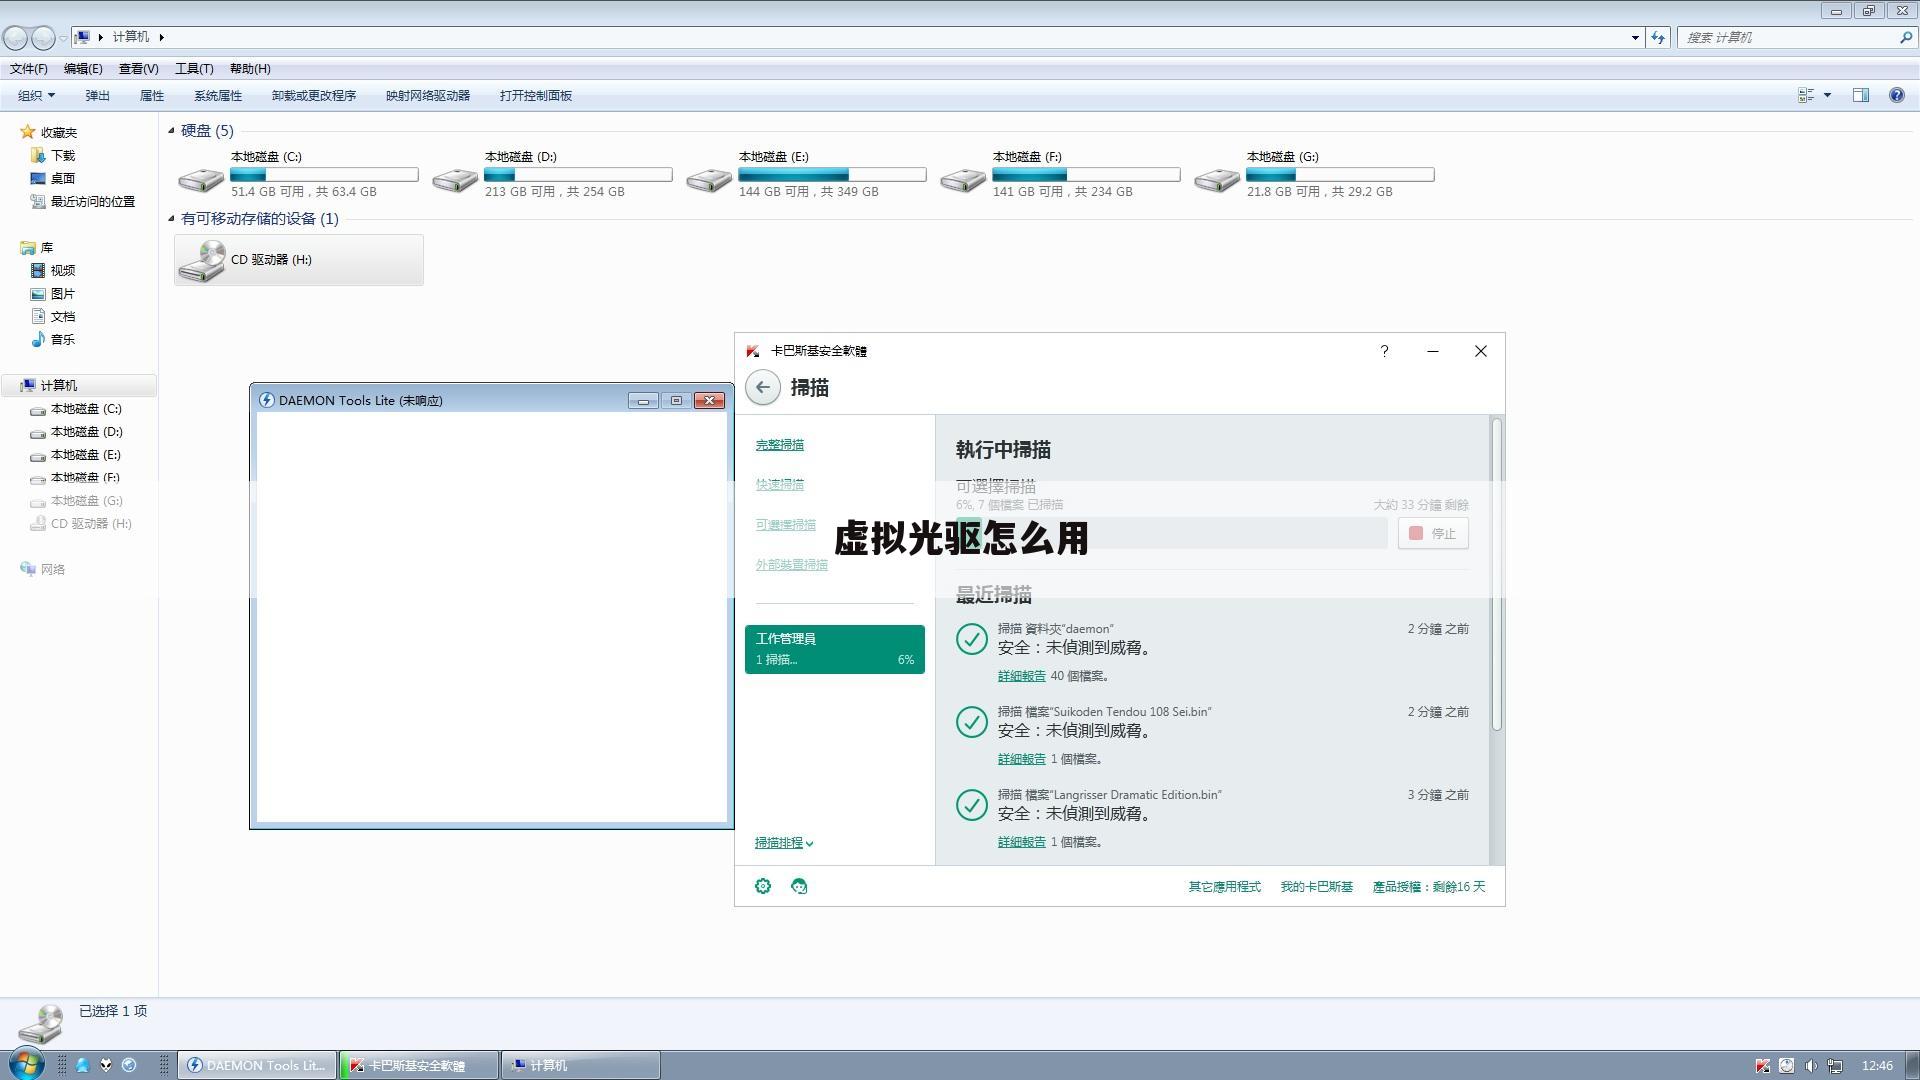This screenshot has width=1920, height=1080.
Task: Open the view options dropdown arrow
Action: point(1827,95)
